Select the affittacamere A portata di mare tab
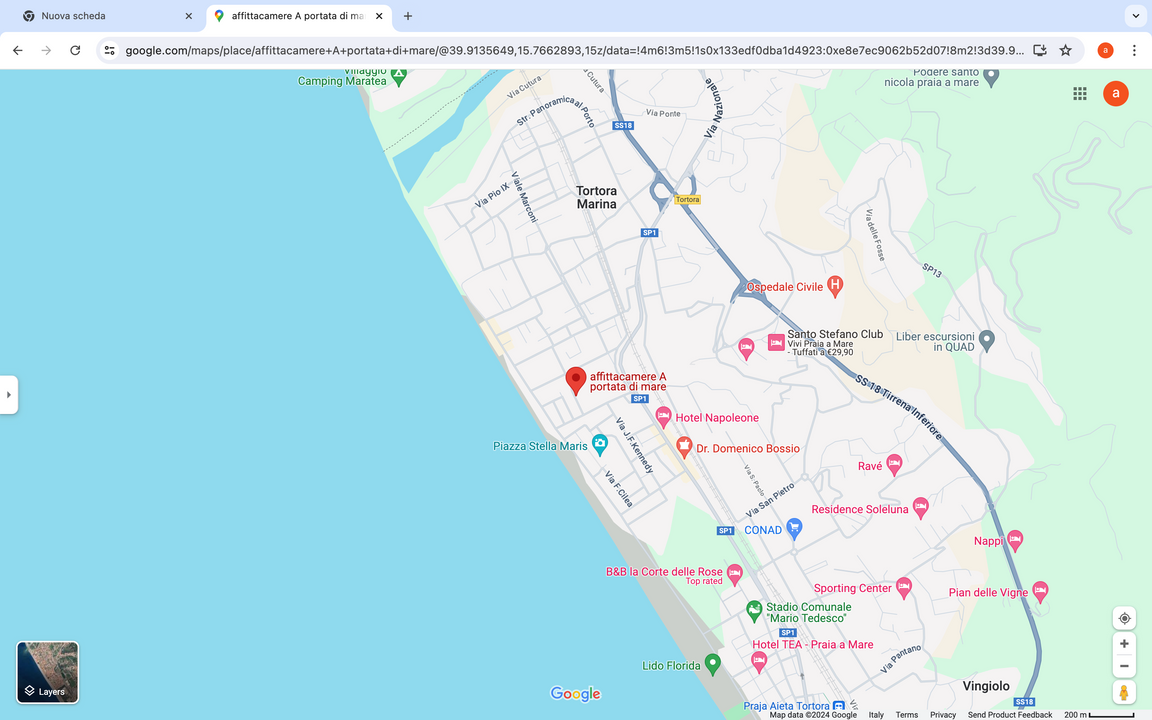This screenshot has height=720, width=1152. click(299, 15)
